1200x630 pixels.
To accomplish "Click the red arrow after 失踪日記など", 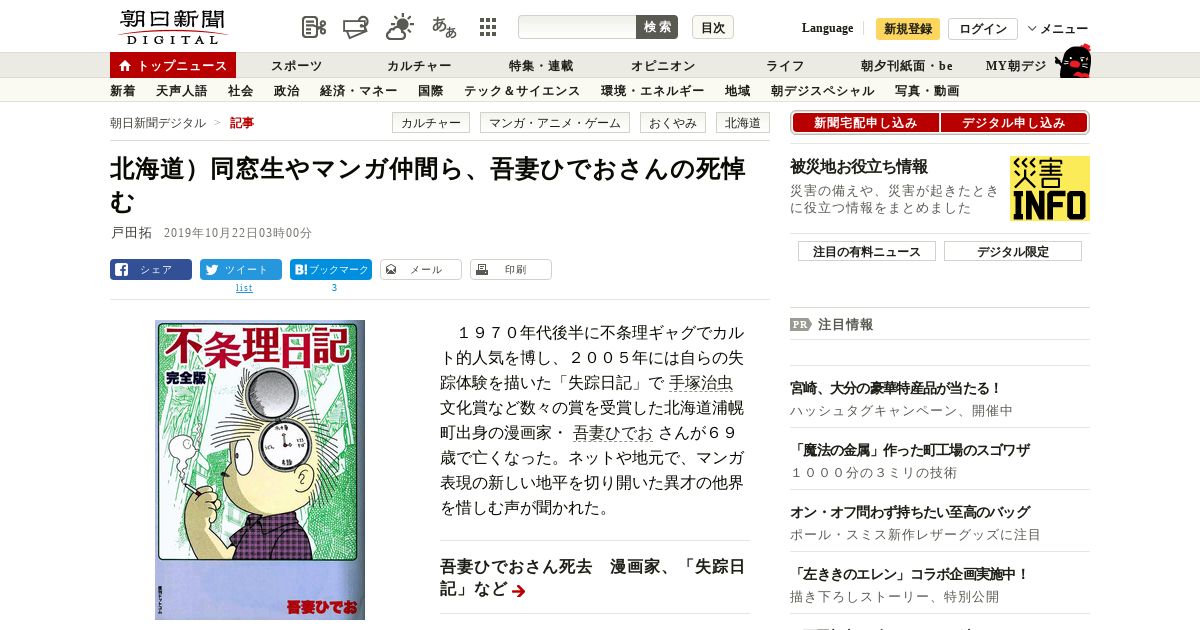I will (x=519, y=591).
